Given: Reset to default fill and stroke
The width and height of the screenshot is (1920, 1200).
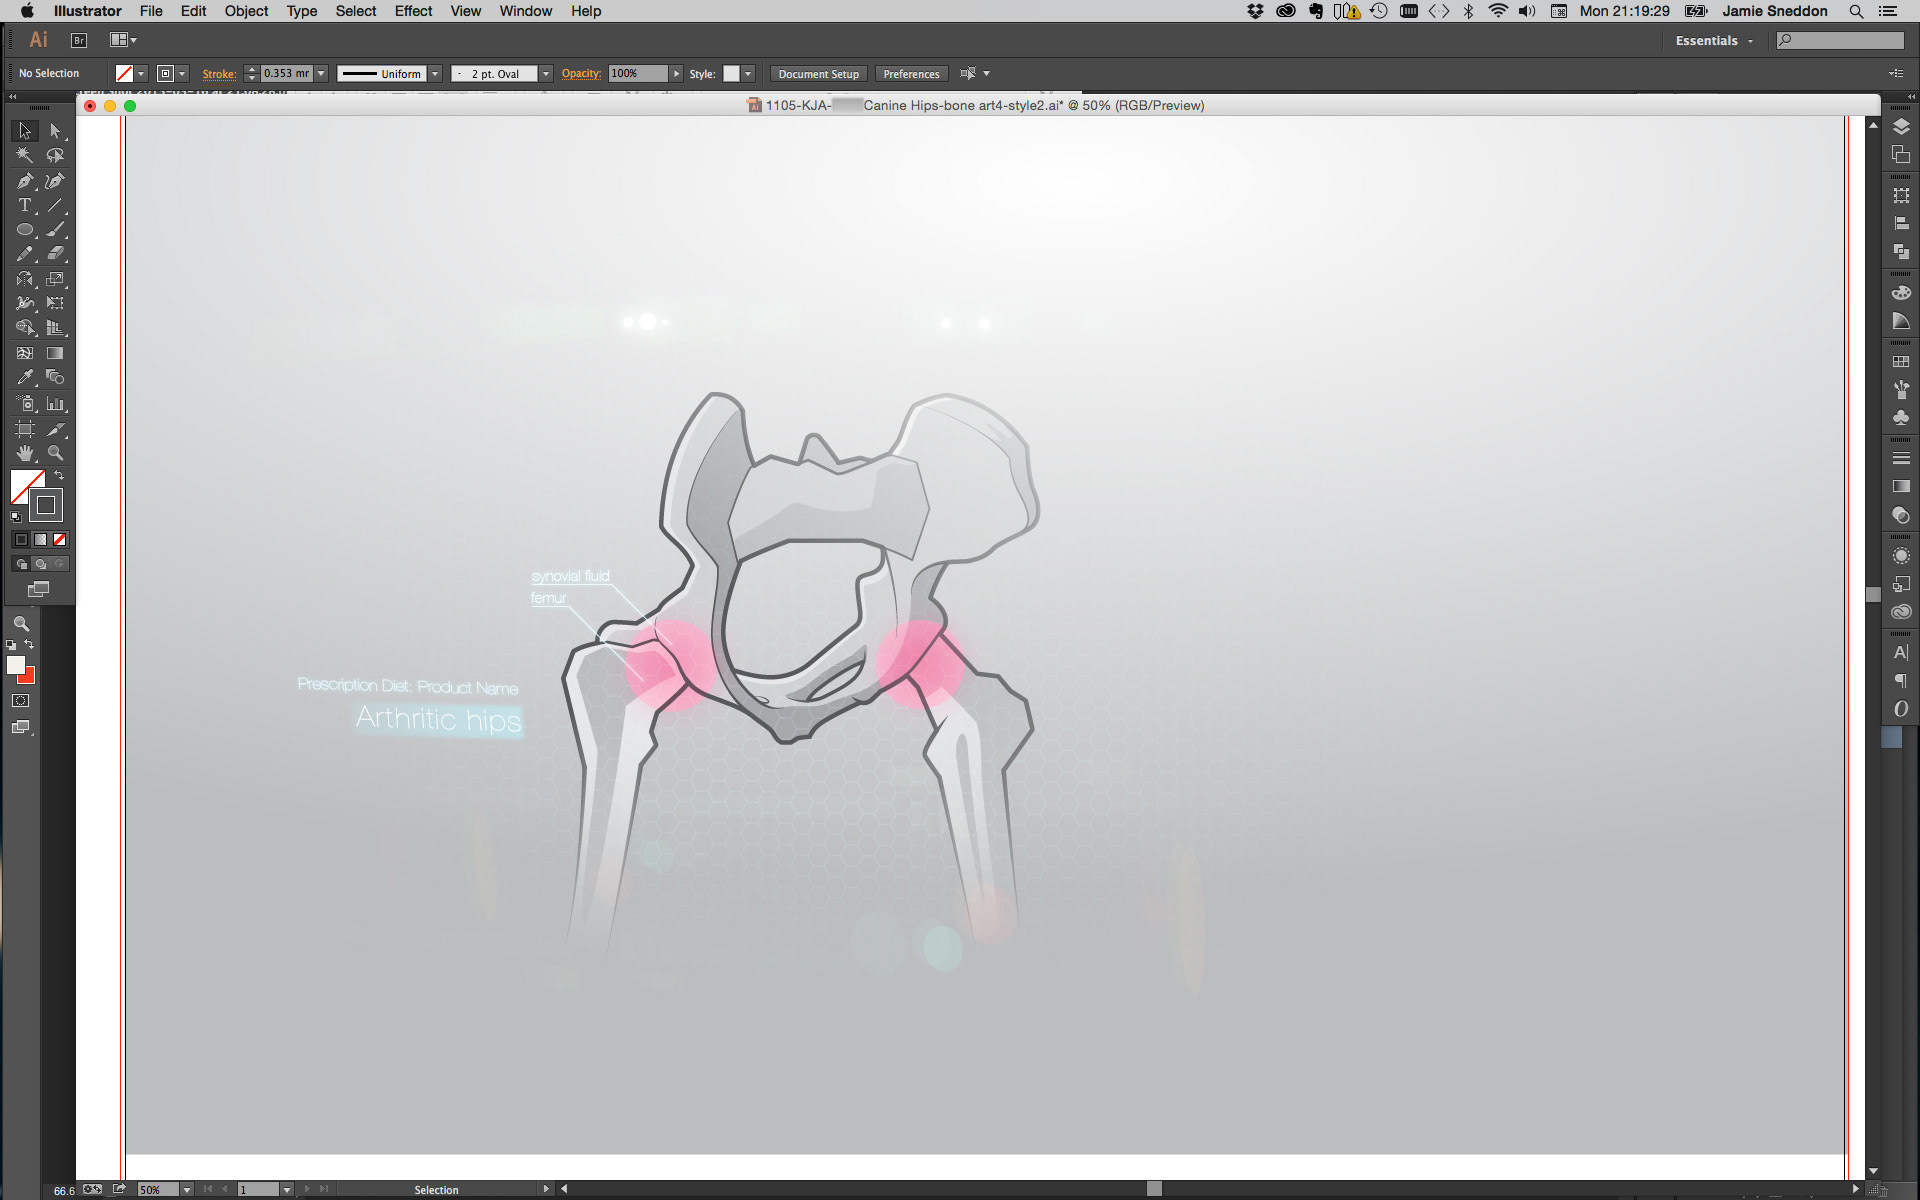Looking at the screenshot, I should pos(16,517).
